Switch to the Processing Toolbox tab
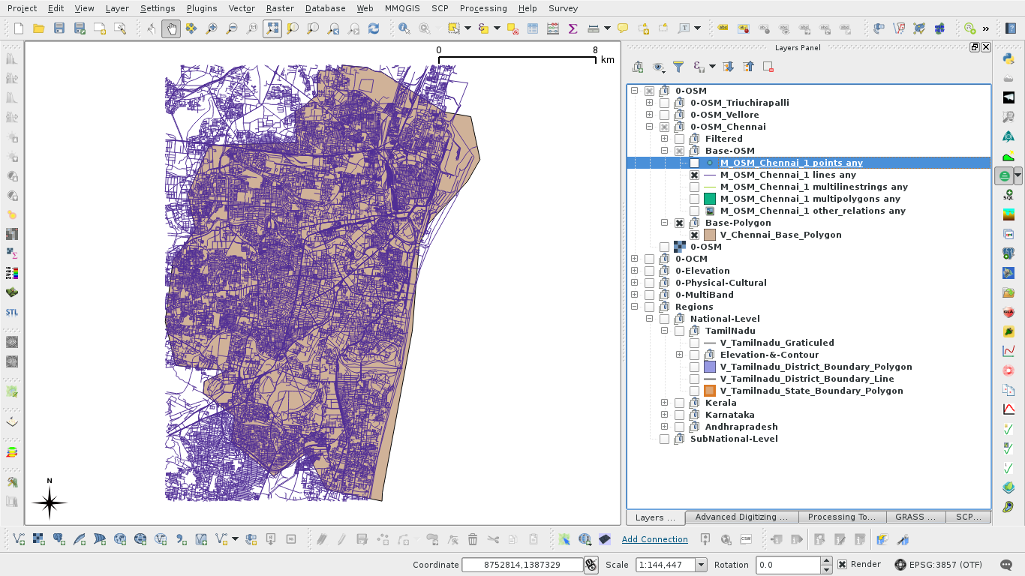1025x576 pixels. (x=841, y=517)
